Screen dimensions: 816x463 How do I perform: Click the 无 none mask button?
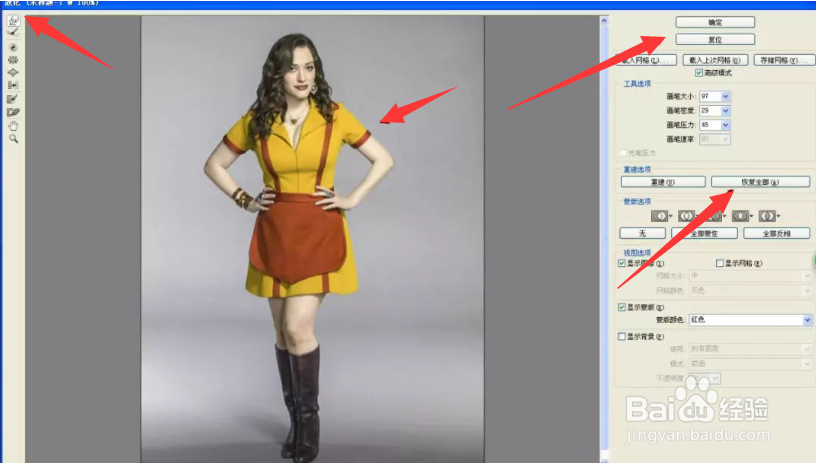(642, 233)
